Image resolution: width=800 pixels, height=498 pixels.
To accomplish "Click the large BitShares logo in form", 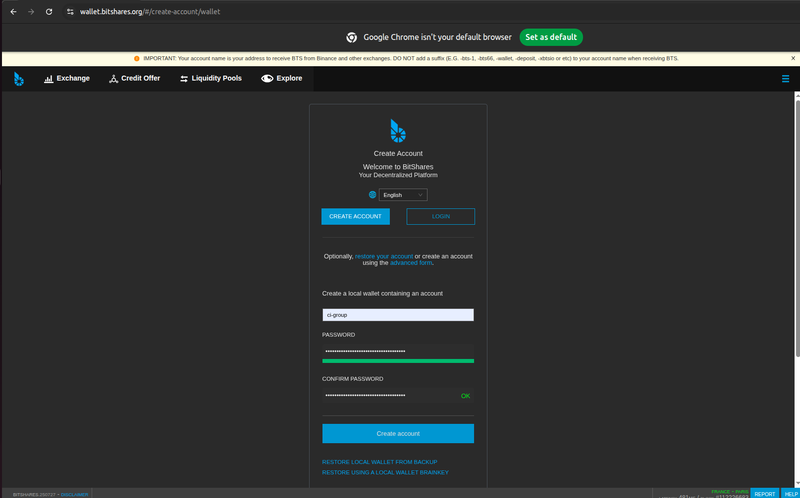I will 398,131.
